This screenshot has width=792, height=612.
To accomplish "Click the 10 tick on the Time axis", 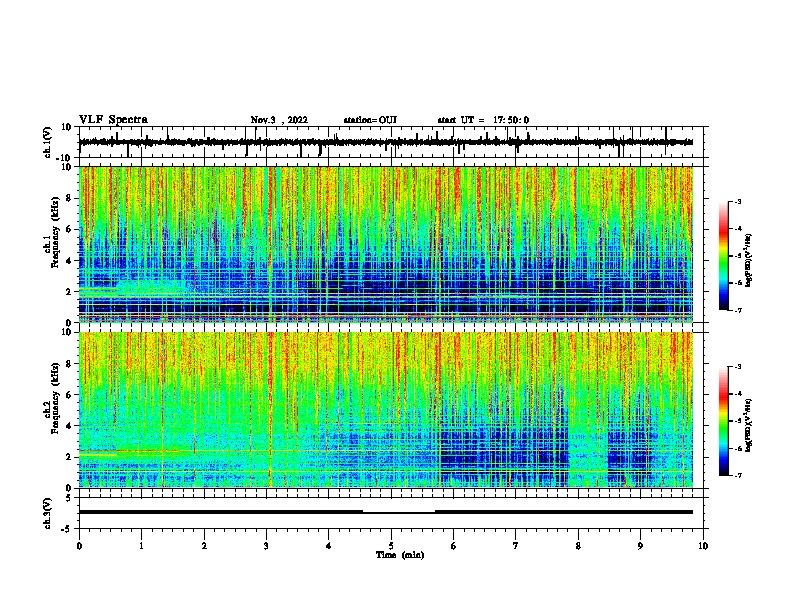I will (x=703, y=546).
